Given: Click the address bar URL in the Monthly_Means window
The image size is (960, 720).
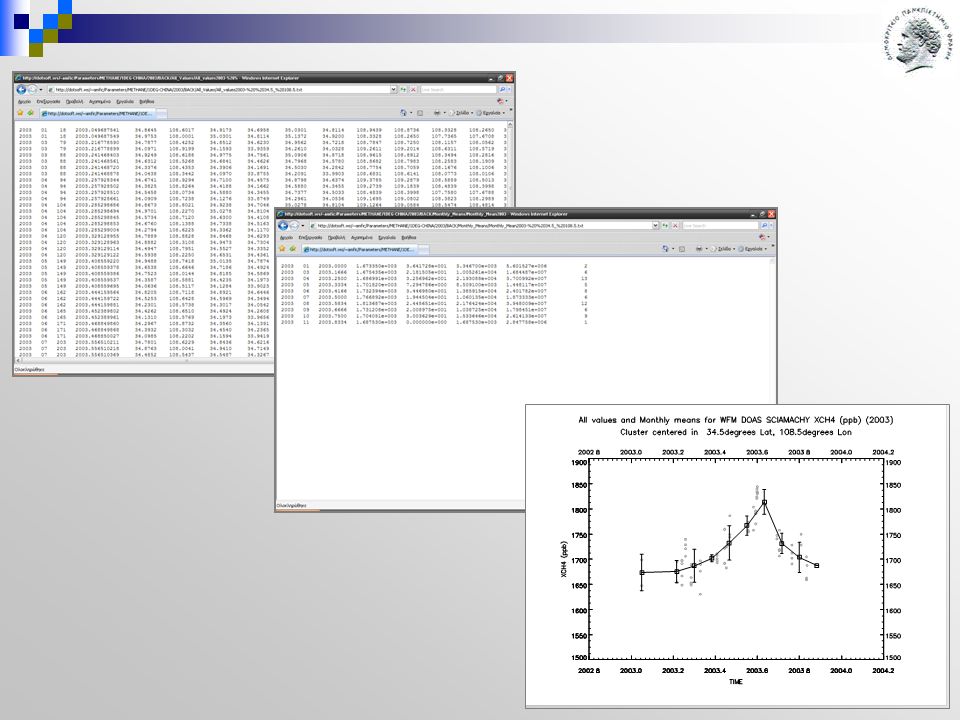Looking at the screenshot, I should coord(450,225).
